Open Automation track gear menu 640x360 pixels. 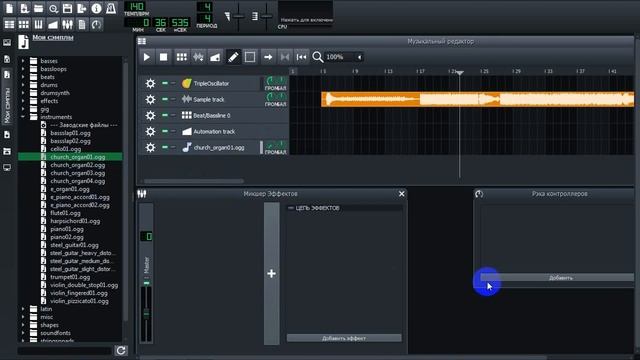150,131
